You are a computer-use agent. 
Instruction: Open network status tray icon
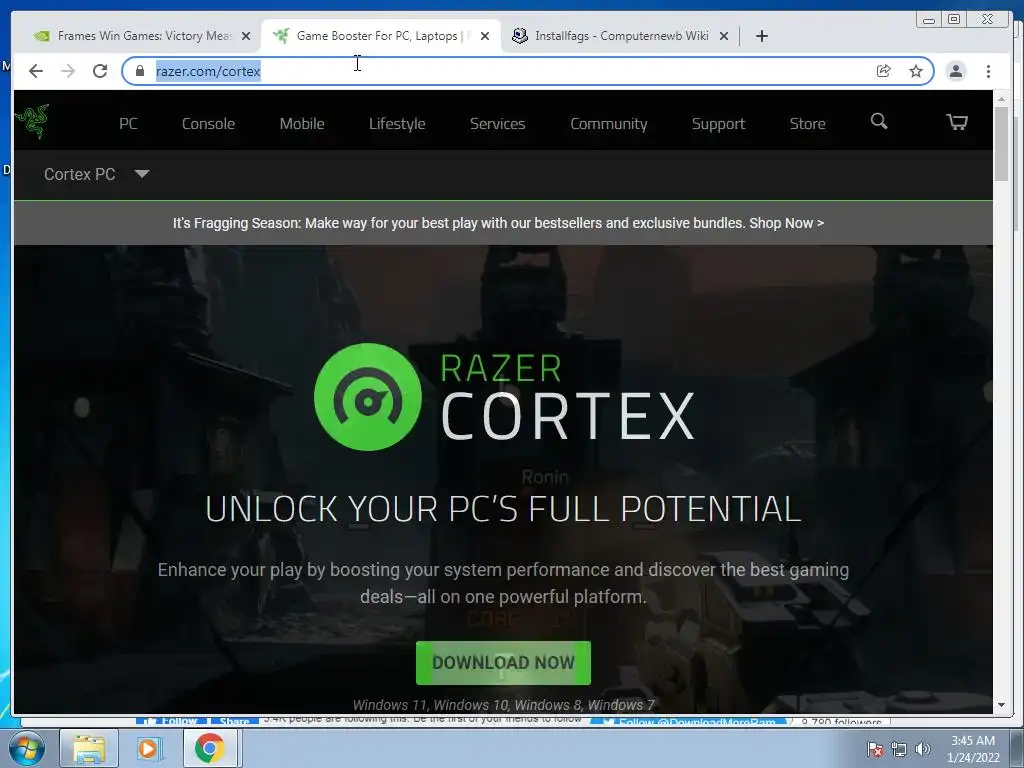pyautogui.click(x=899, y=749)
